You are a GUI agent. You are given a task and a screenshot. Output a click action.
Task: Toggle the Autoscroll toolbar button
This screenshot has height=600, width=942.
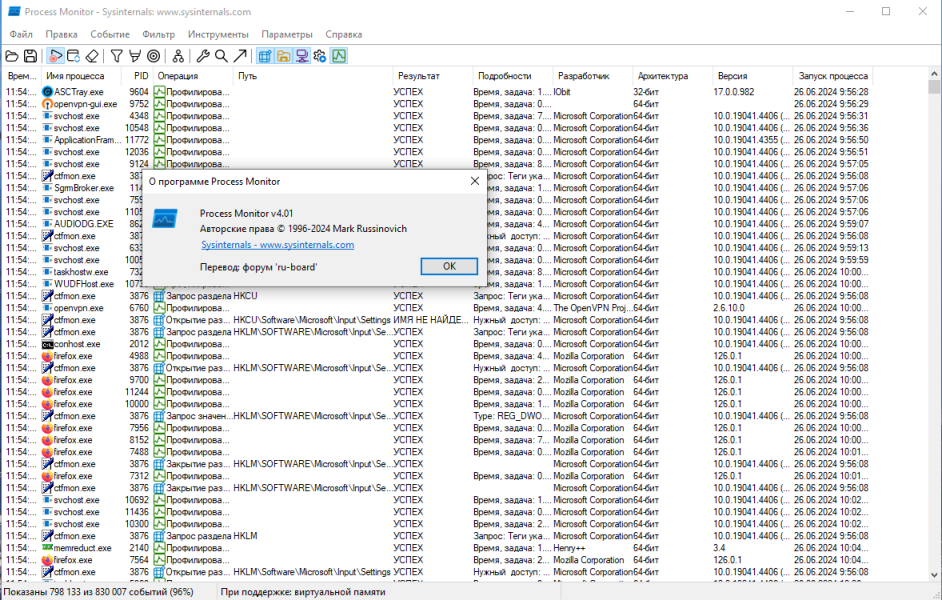point(73,56)
